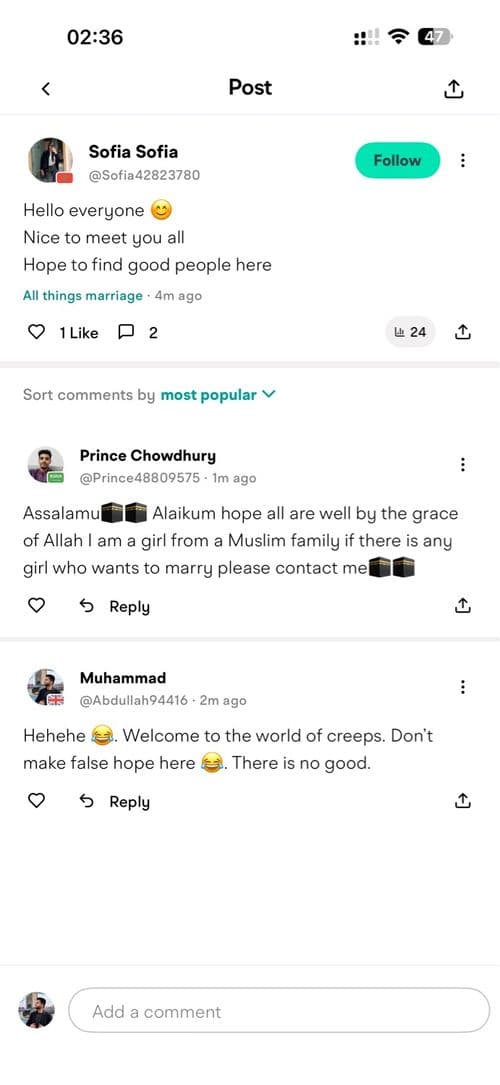Open Sofia Sofia's profile picture
The image size is (500, 1085).
(x=50, y=161)
